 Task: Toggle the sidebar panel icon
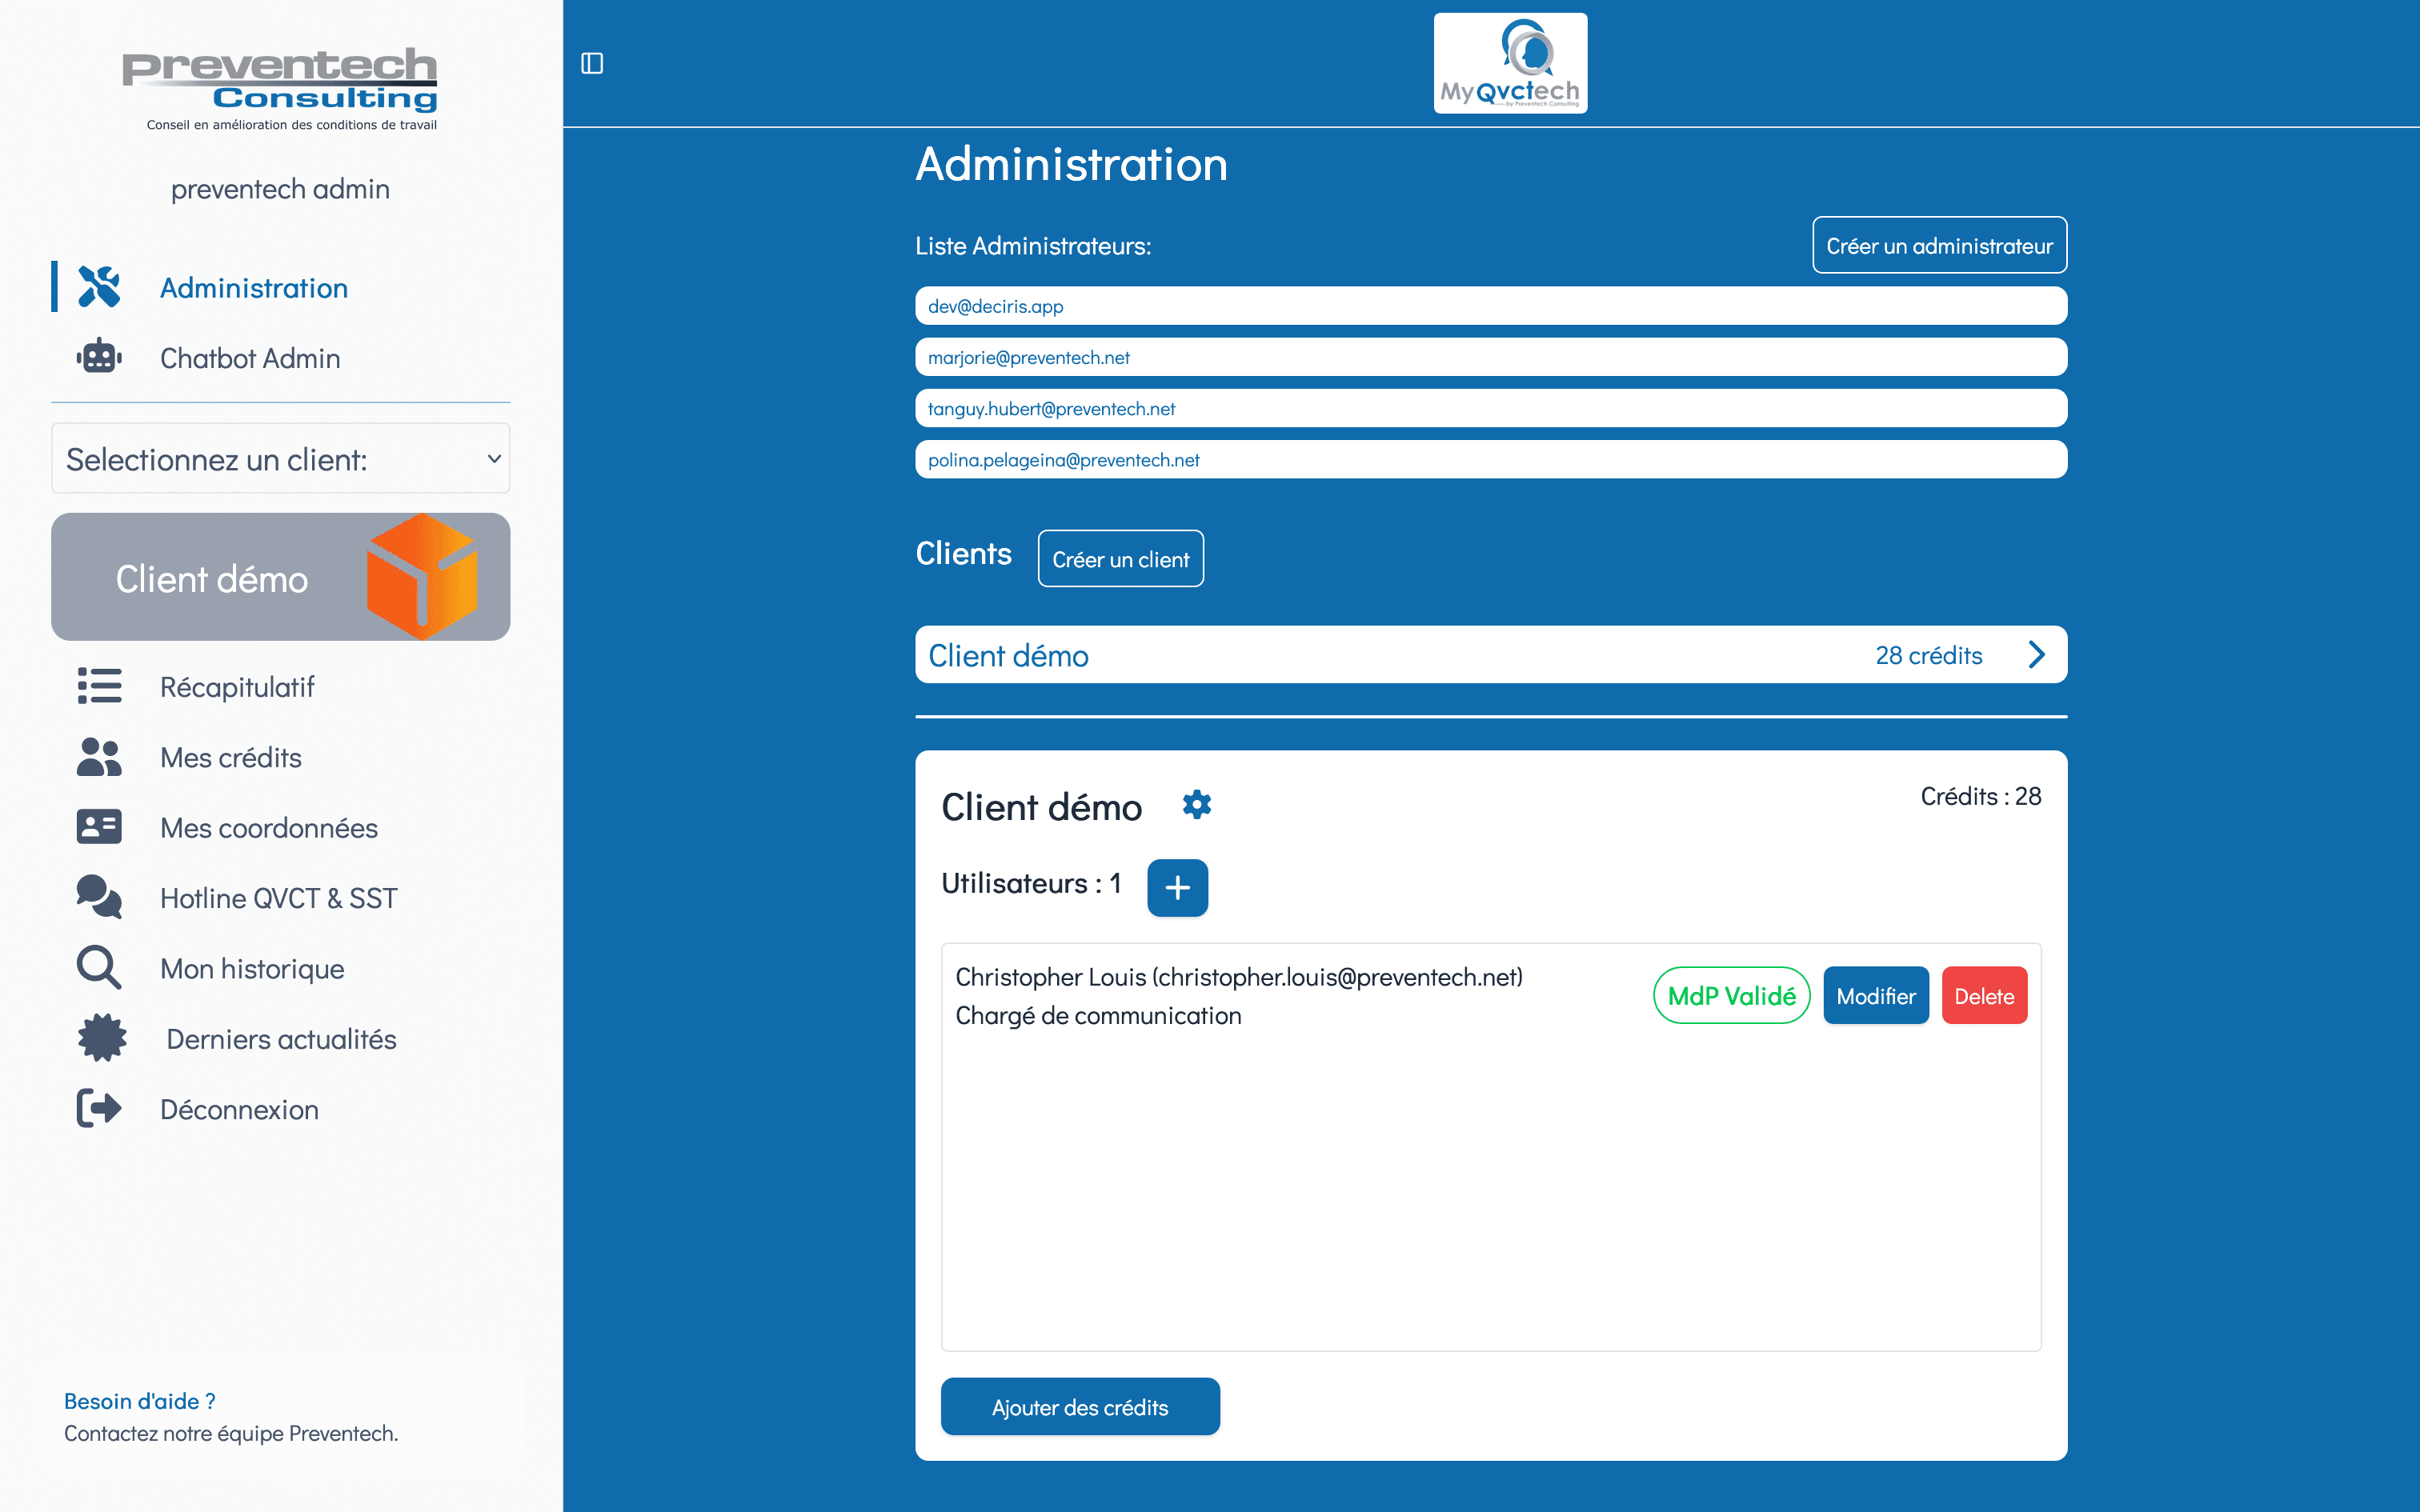[x=592, y=63]
